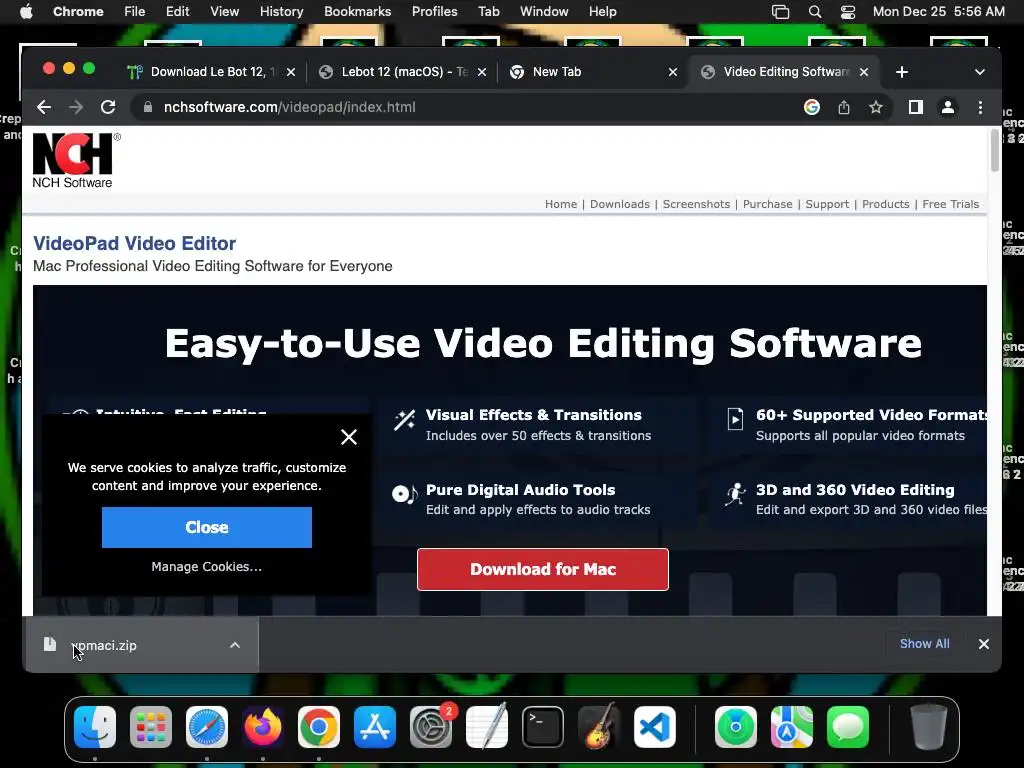
Task: Open System Preferences from the Dock
Action: [431, 726]
